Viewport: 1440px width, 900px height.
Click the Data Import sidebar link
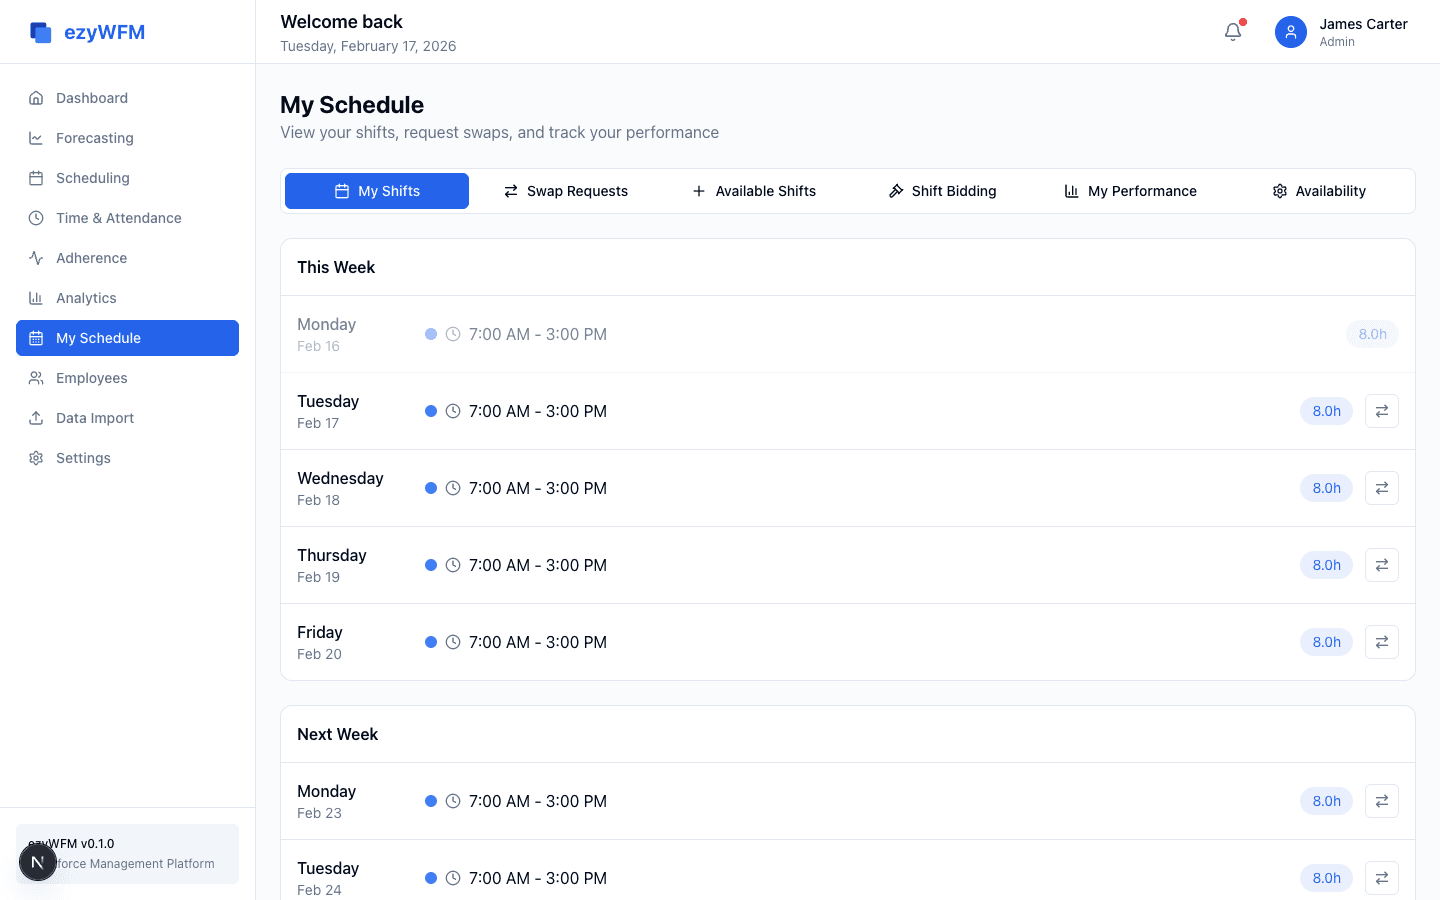[x=94, y=418]
